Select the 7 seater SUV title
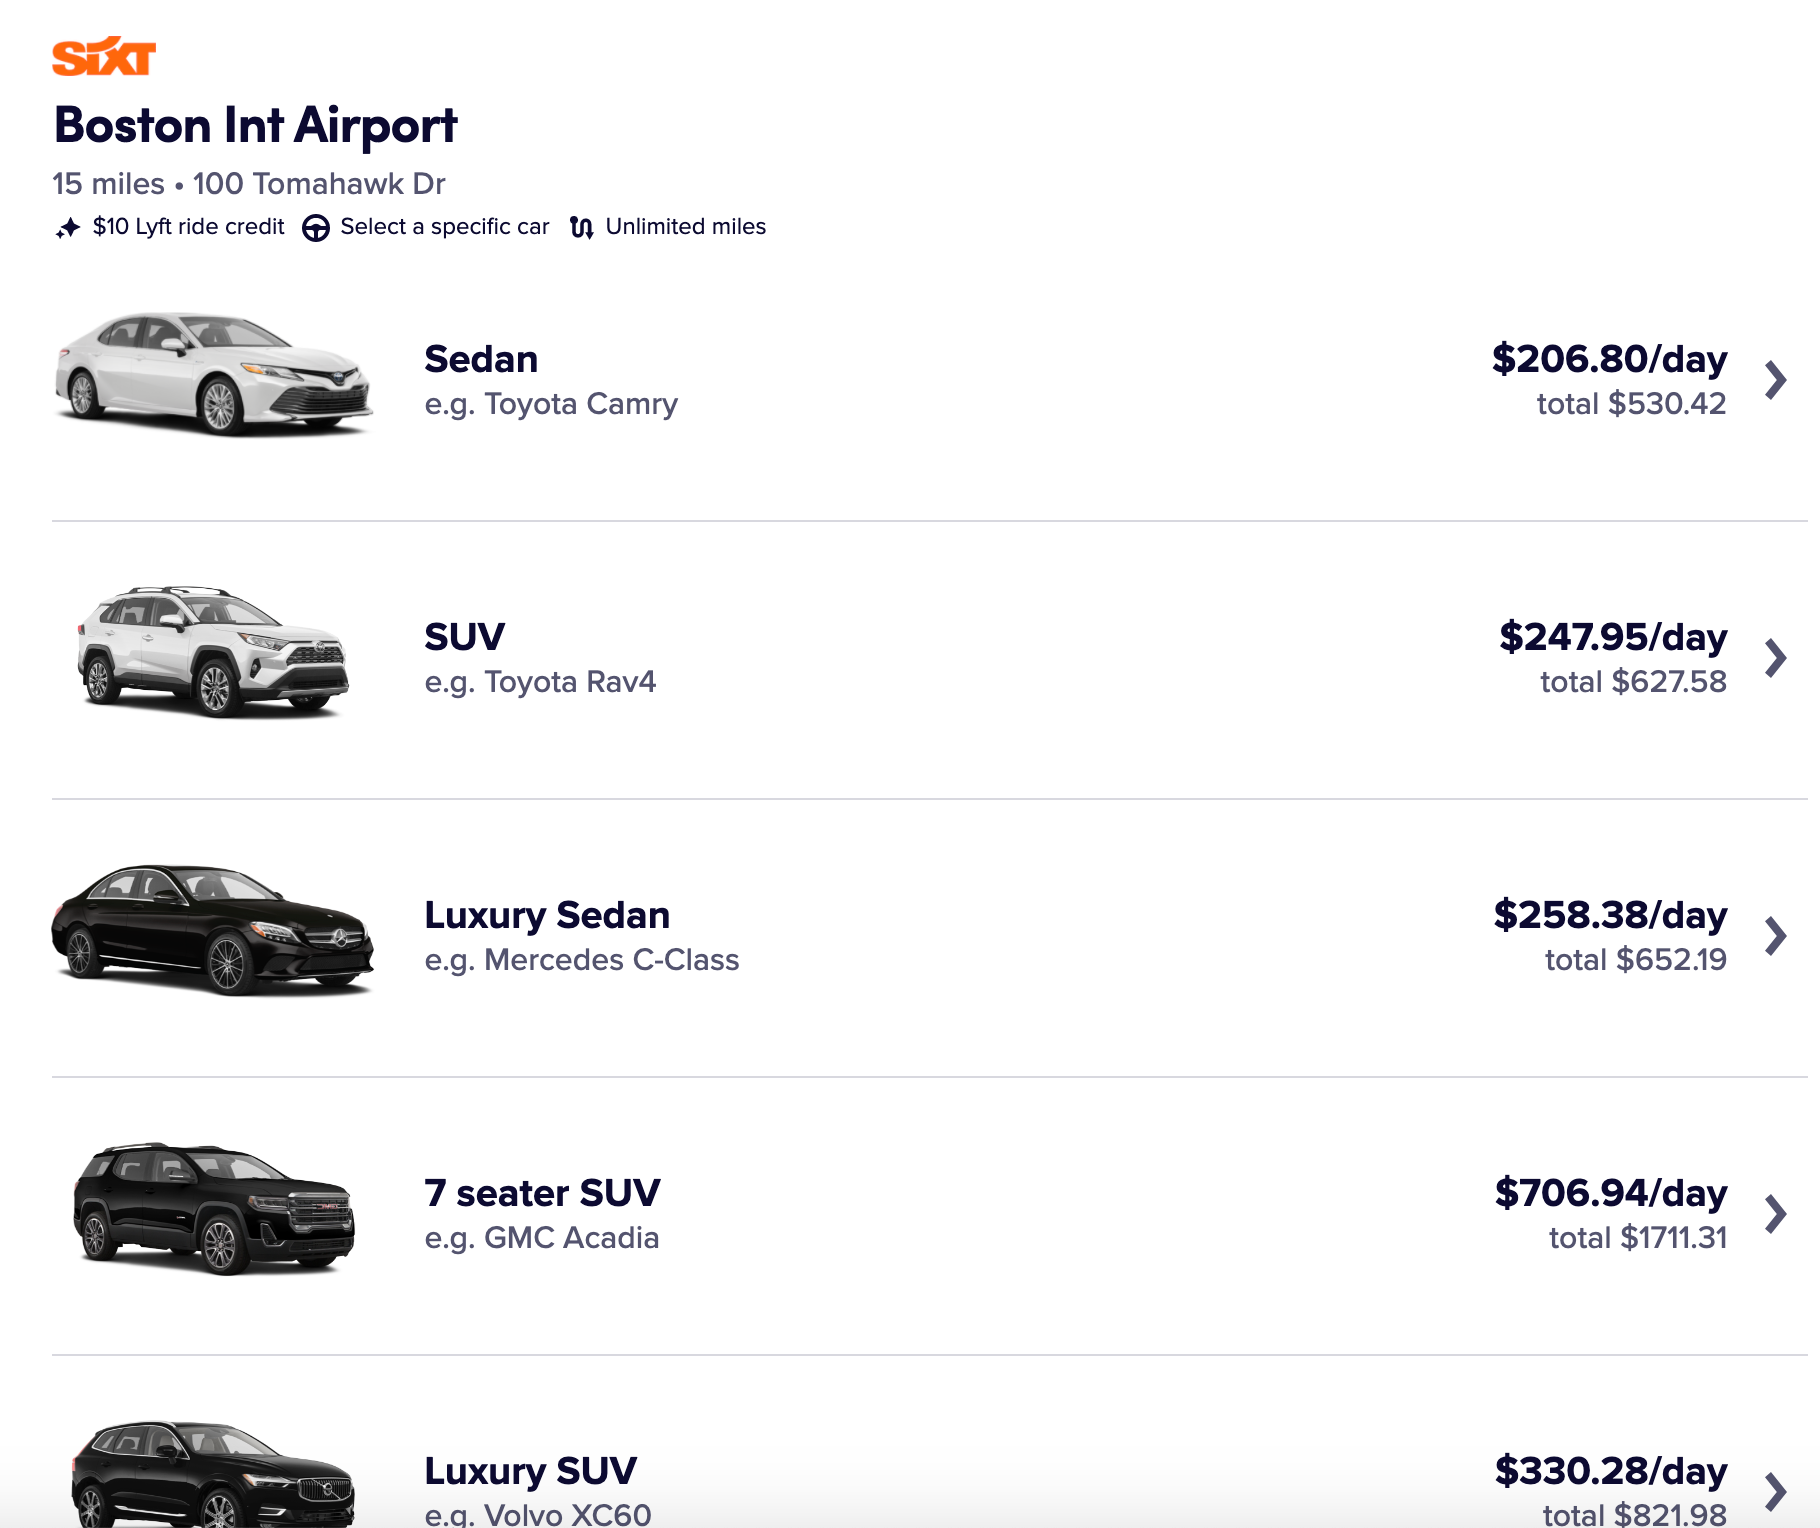Image resolution: width=1820 pixels, height=1528 pixels. [542, 1193]
